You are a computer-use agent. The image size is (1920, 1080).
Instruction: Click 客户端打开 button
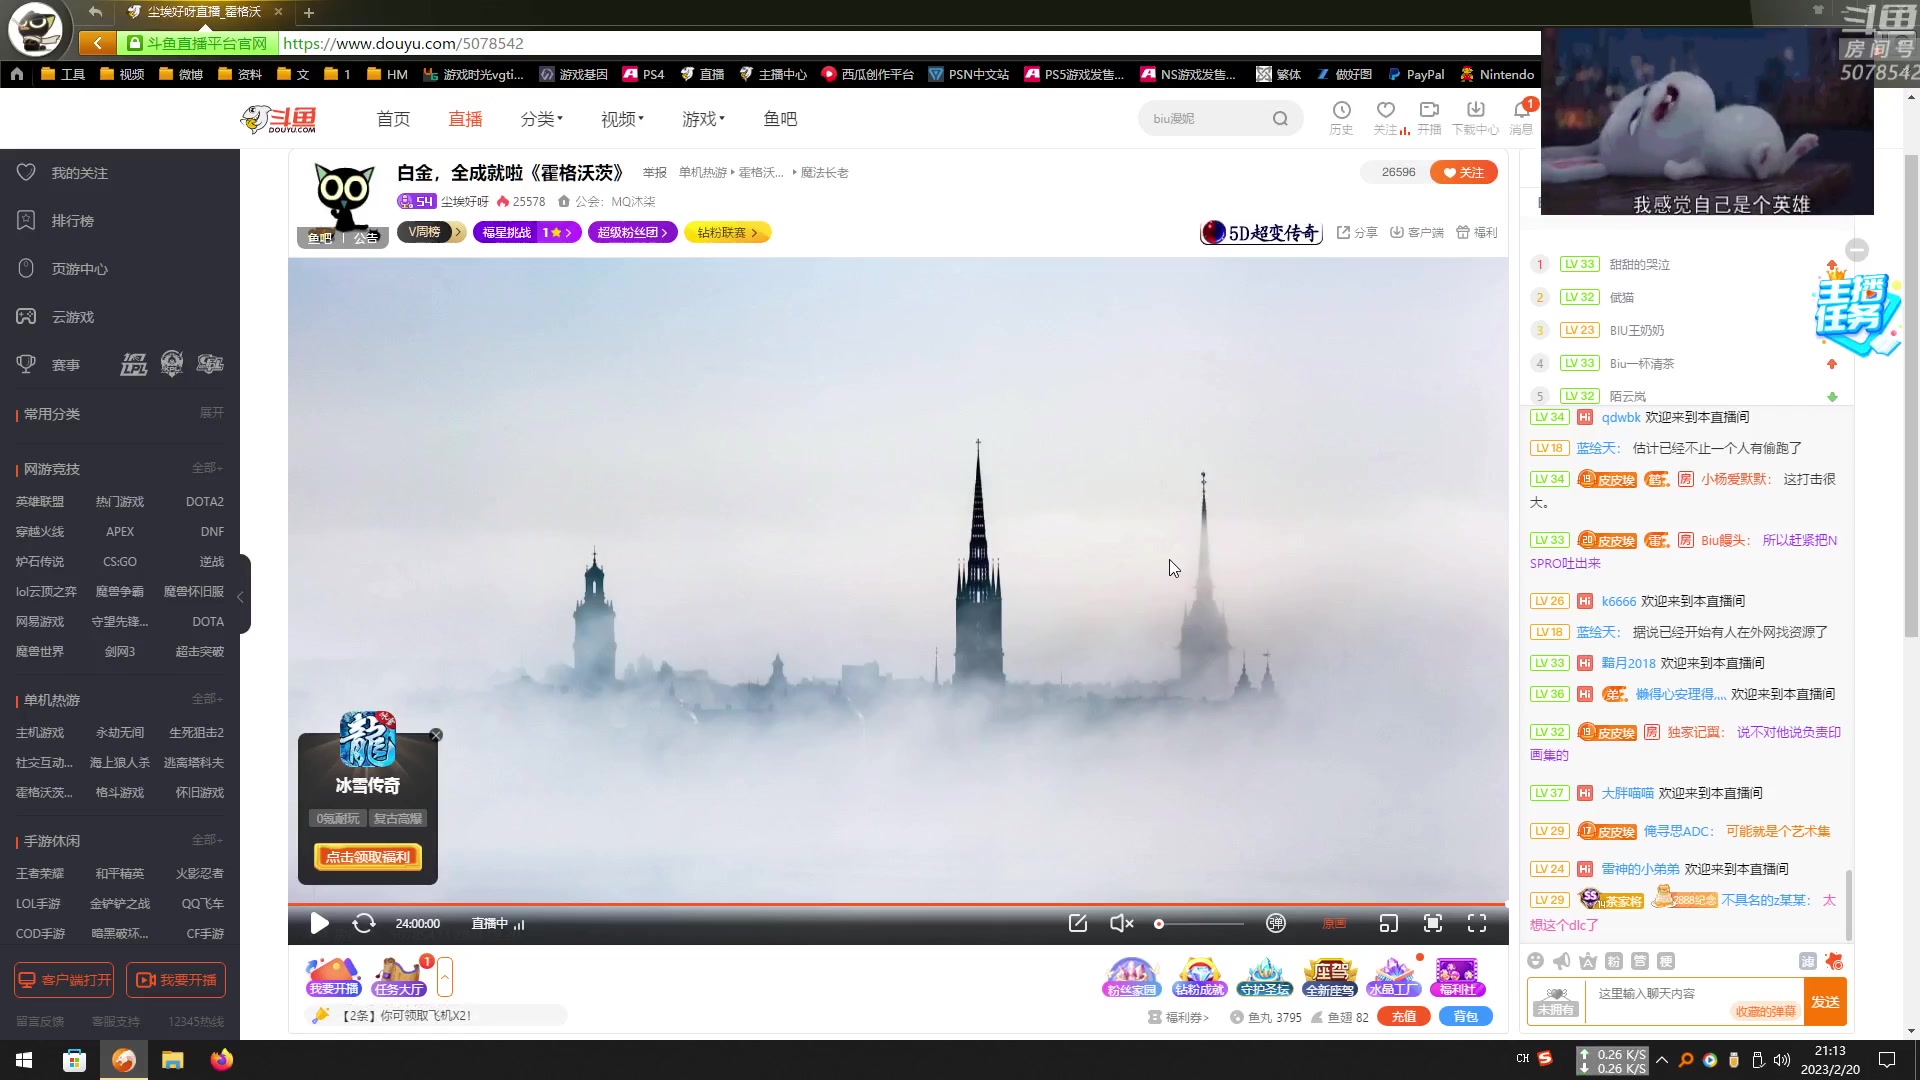click(x=64, y=980)
